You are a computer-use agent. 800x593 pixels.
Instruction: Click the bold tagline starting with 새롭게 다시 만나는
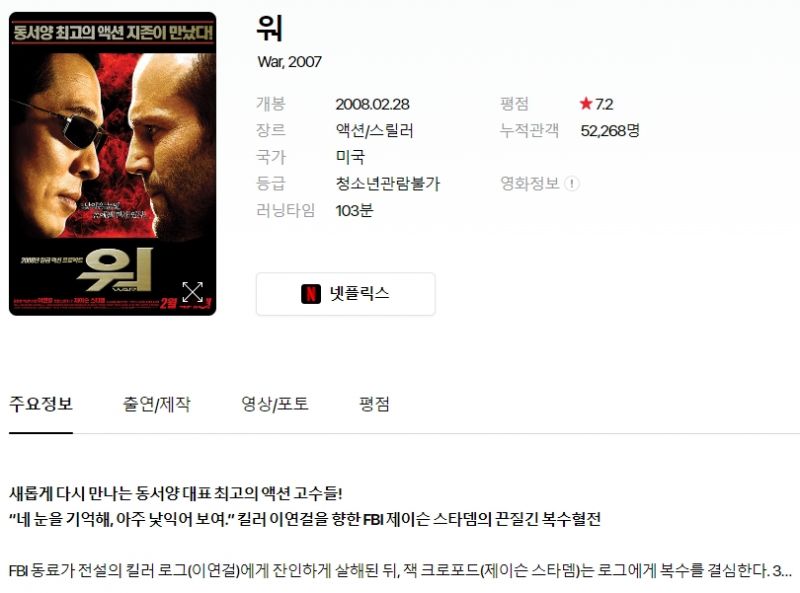pos(176,493)
